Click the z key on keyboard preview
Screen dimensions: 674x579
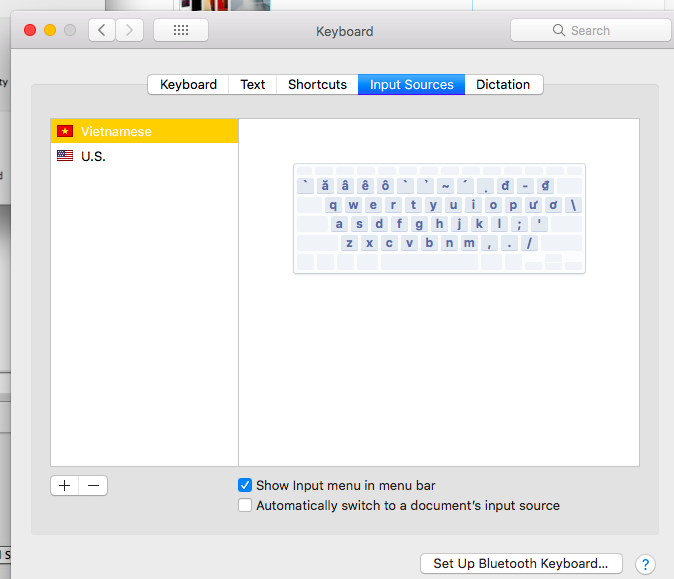tap(349, 243)
